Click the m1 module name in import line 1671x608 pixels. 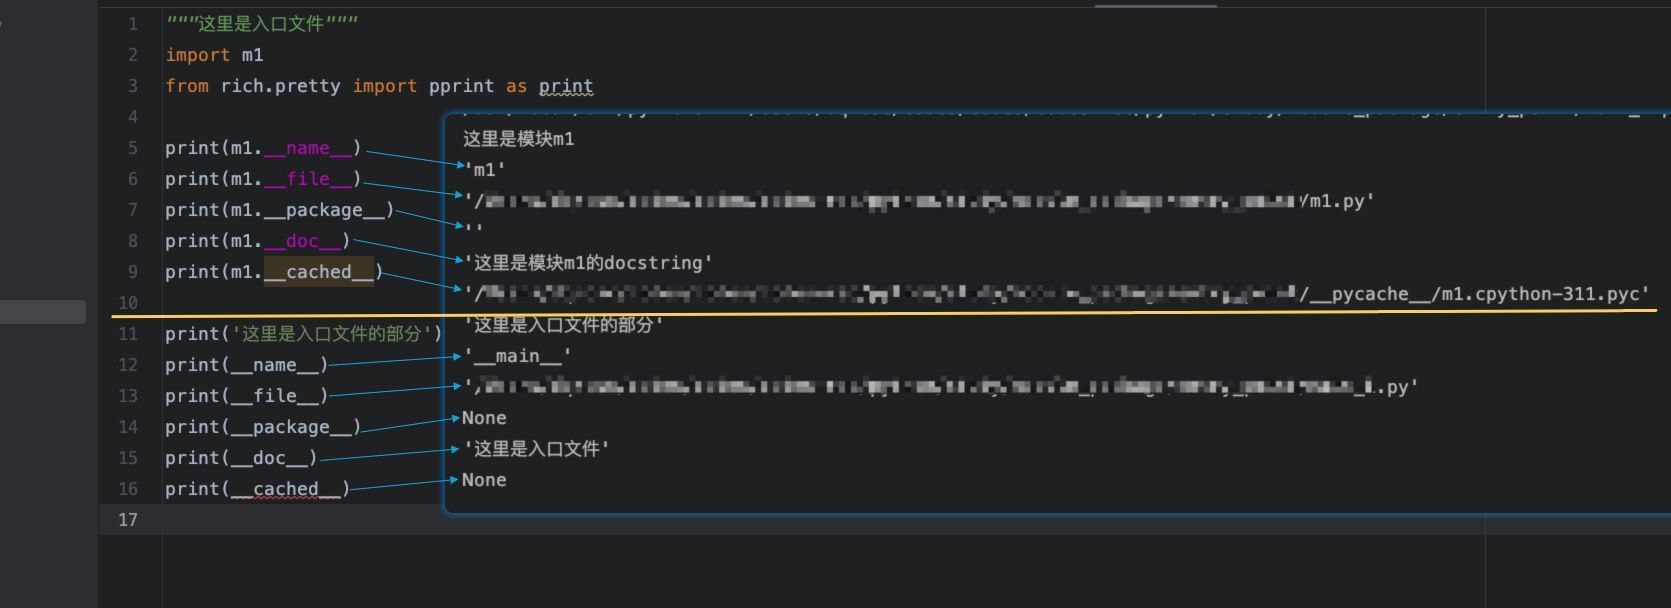click(252, 55)
